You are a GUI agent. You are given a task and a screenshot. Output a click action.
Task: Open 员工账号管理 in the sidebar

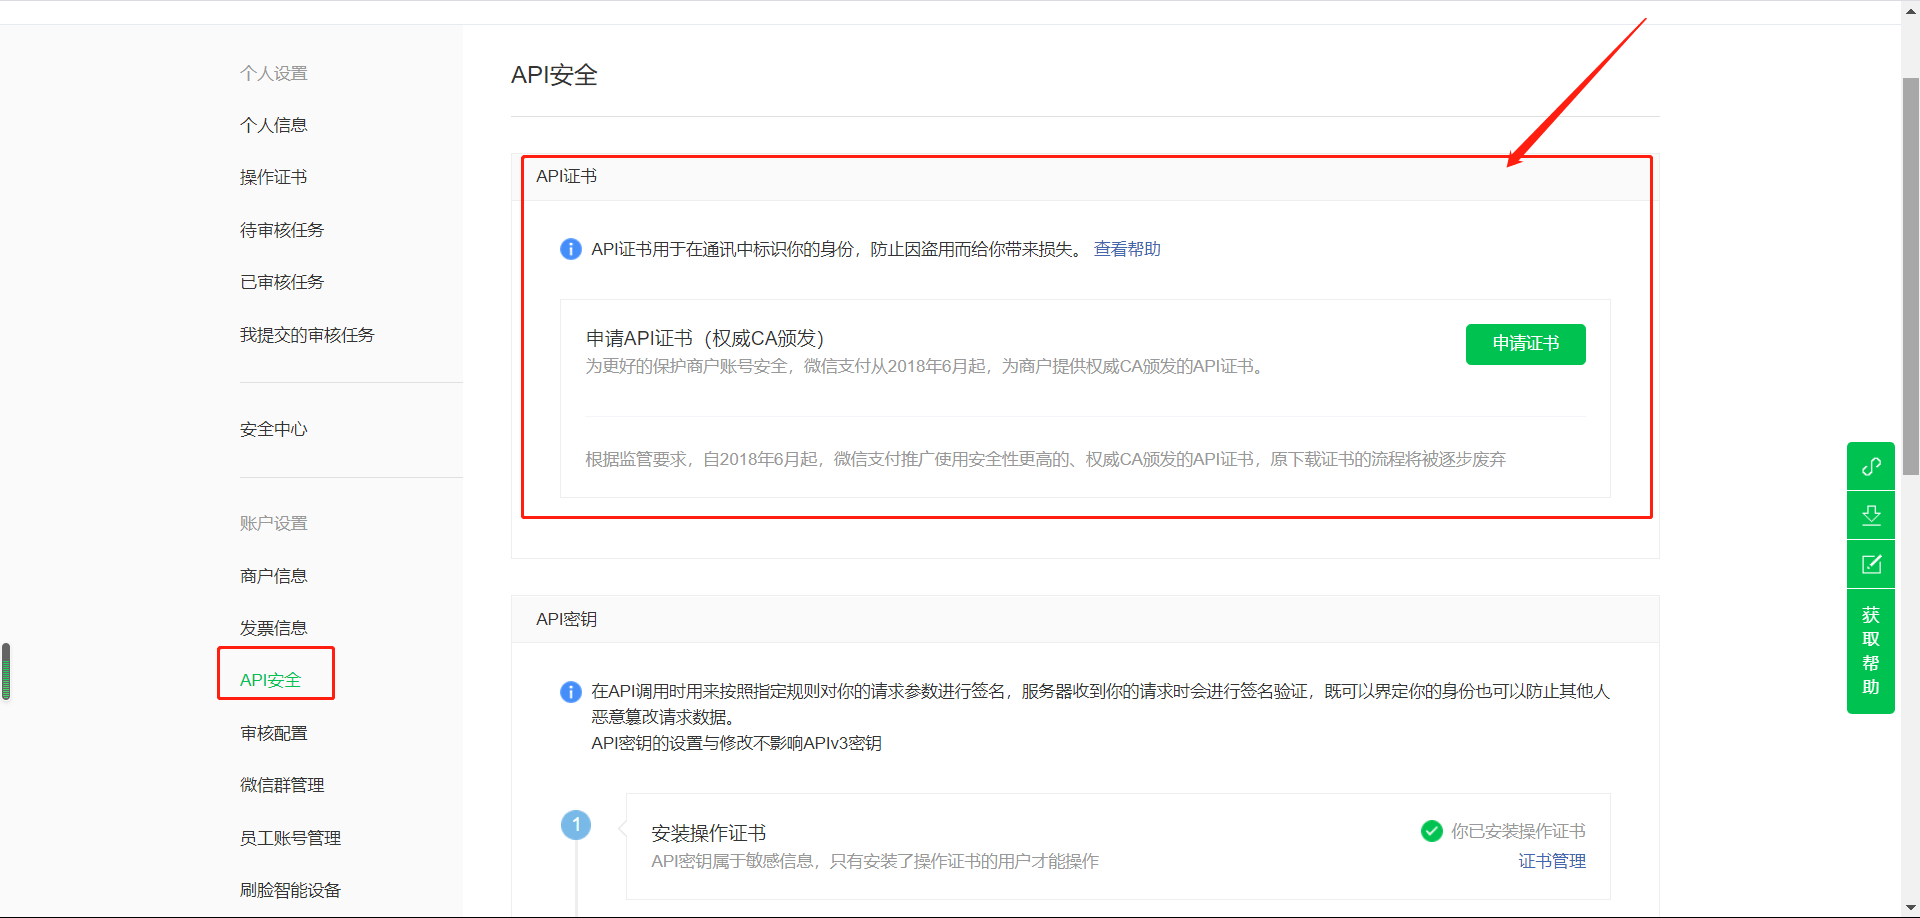291,838
